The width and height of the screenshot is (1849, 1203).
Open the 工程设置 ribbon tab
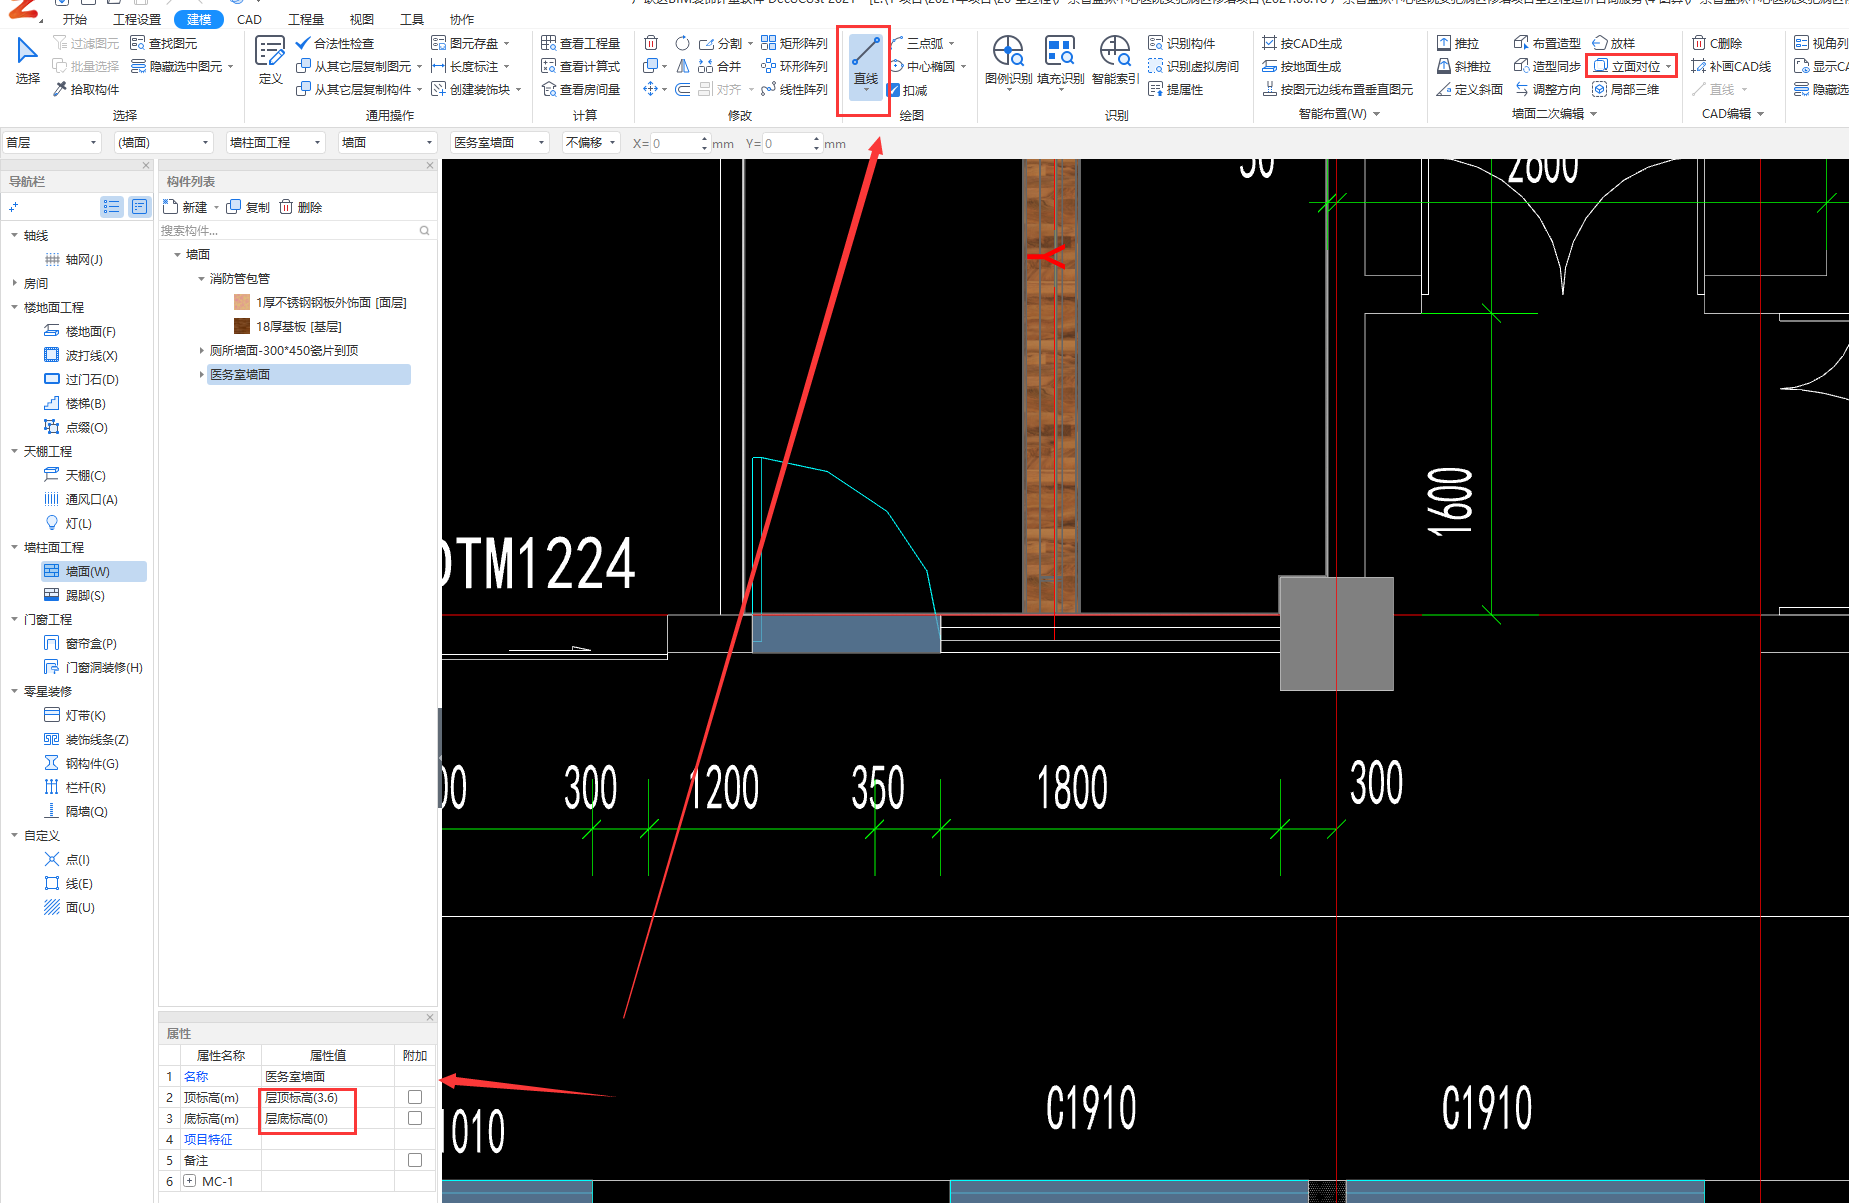point(137,19)
